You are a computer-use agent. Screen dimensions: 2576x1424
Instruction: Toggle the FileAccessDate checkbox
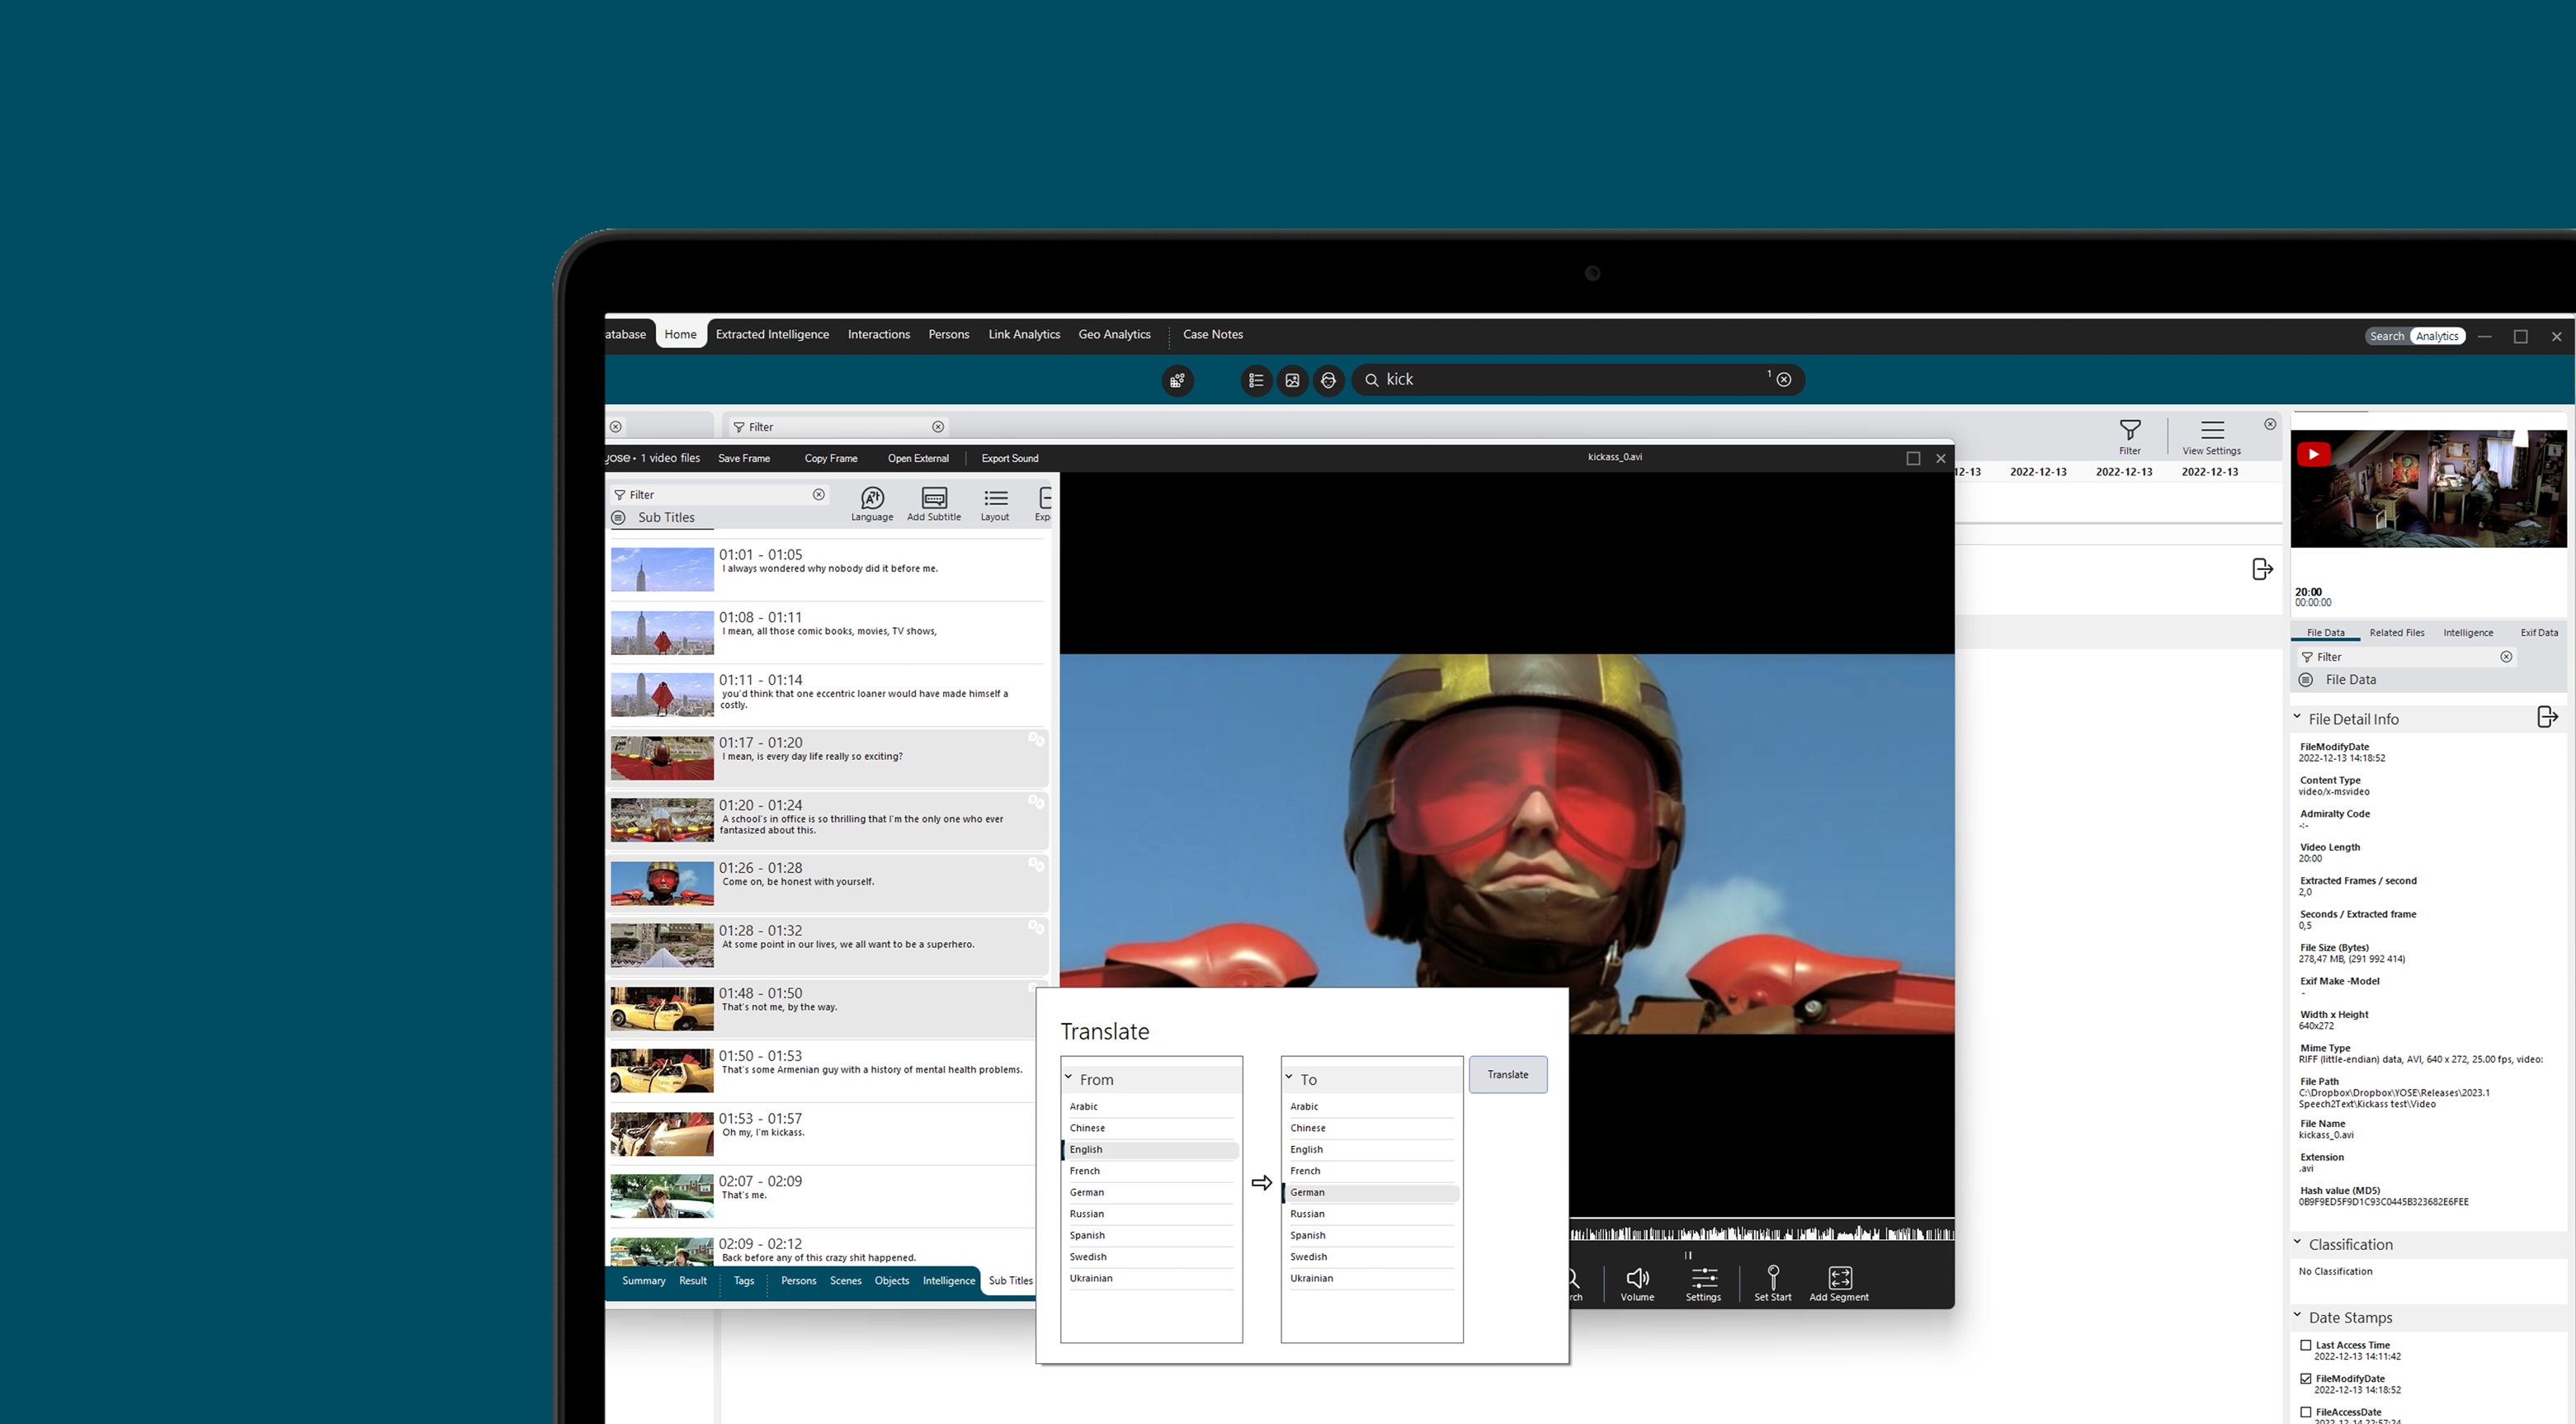2306,1412
